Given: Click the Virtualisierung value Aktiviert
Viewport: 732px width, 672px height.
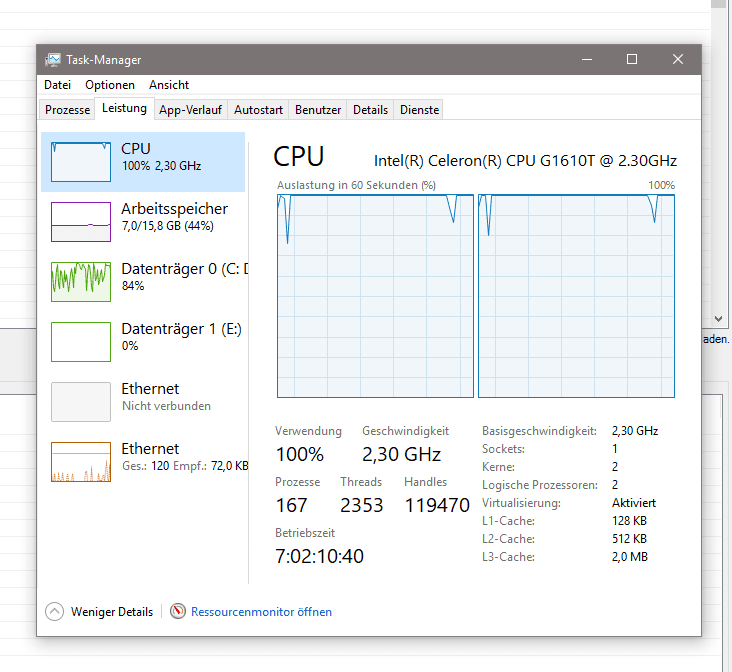Looking at the screenshot, I should [x=634, y=503].
